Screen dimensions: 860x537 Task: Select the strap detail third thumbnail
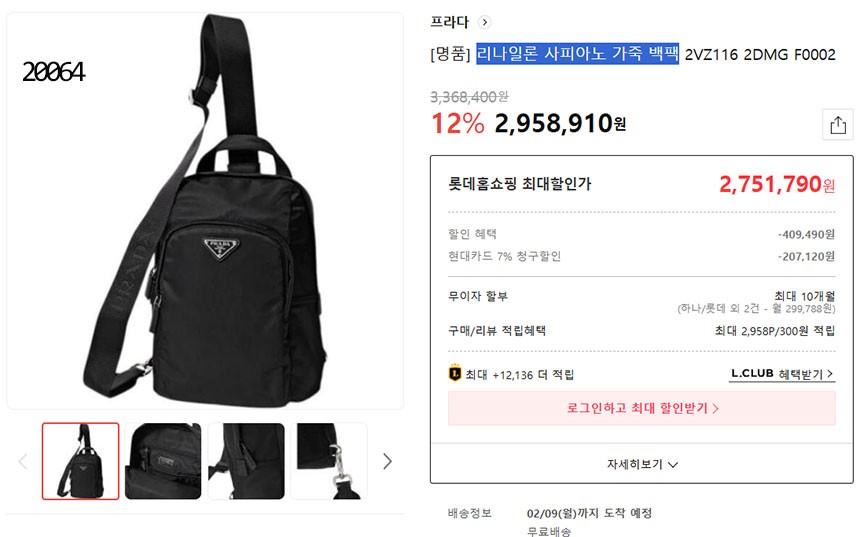tap(246, 461)
